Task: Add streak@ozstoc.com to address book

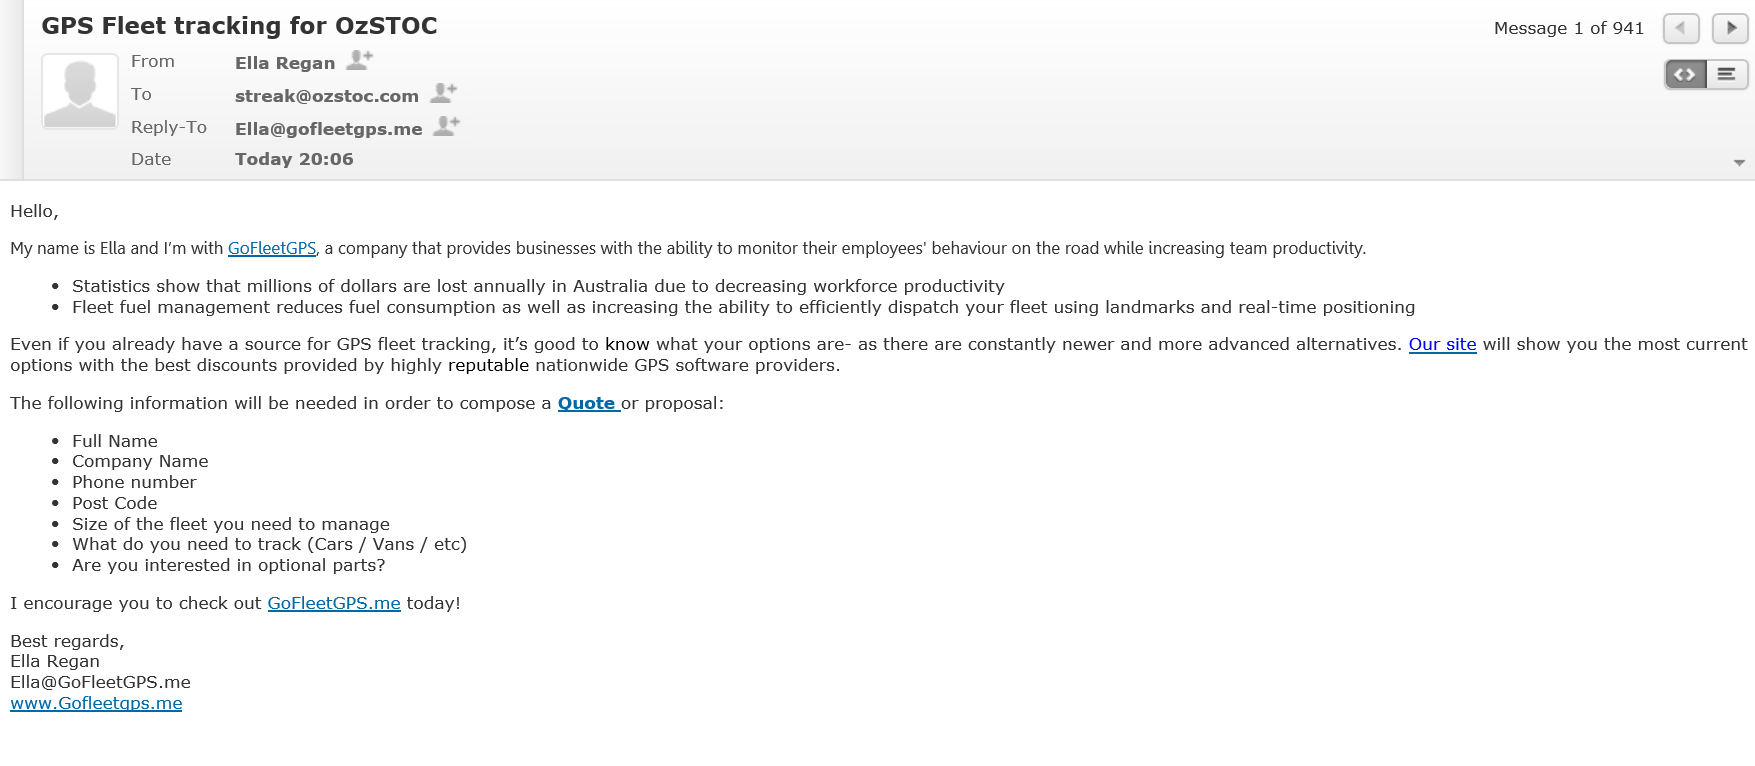Action: 443,94
